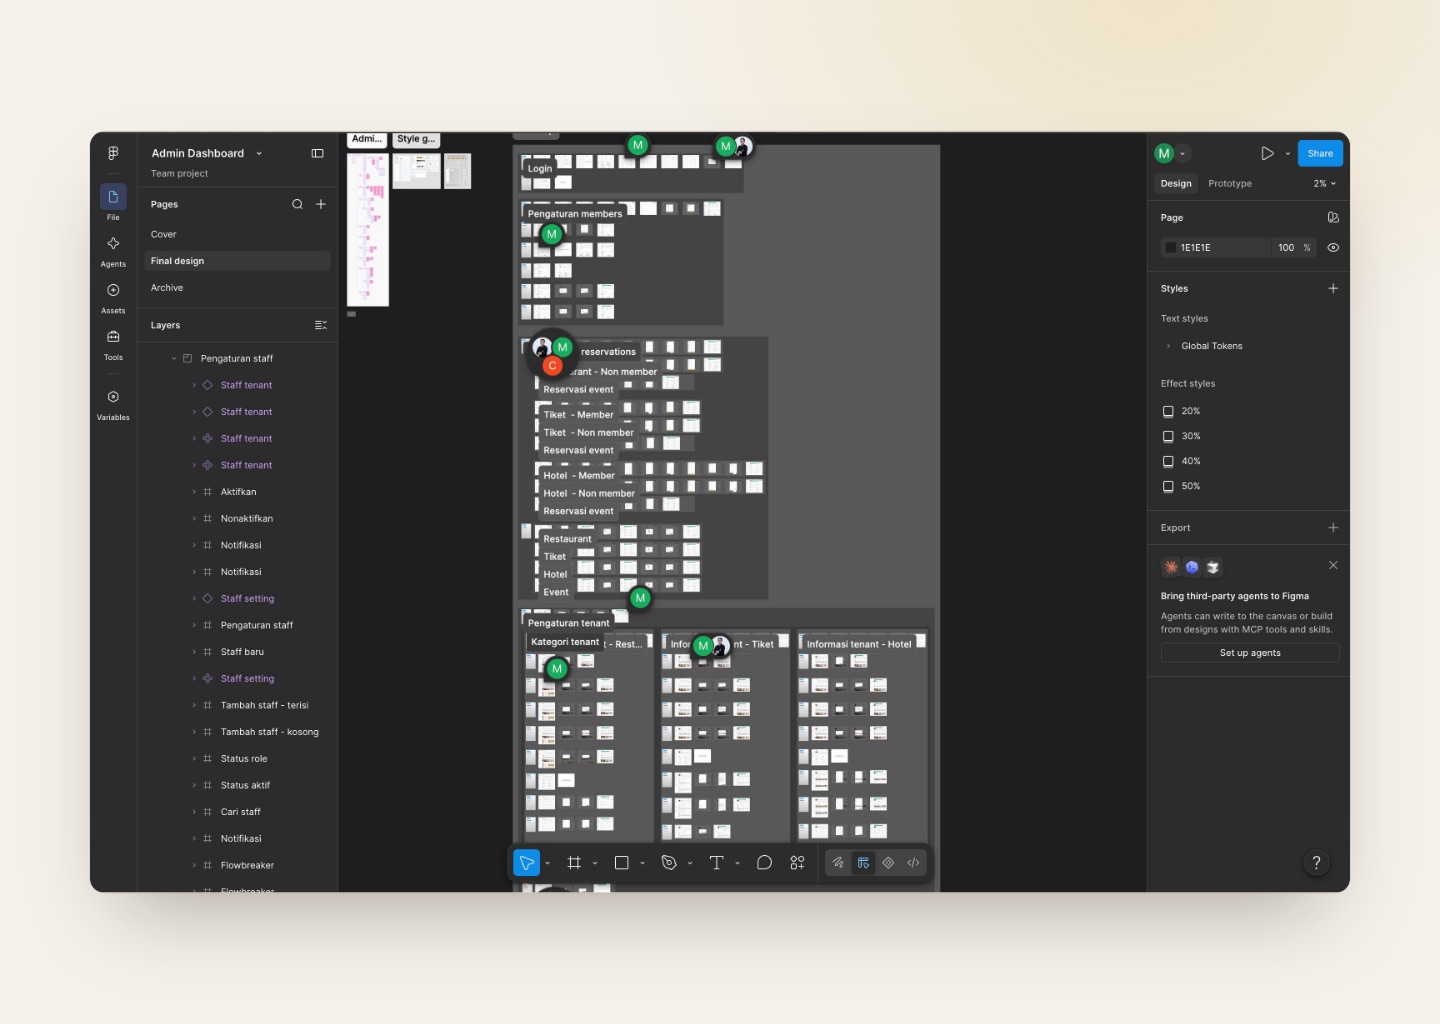The height and width of the screenshot is (1024, 1440).
Task: Toggle the sidebar panel collapse icon
Action: 318,153
